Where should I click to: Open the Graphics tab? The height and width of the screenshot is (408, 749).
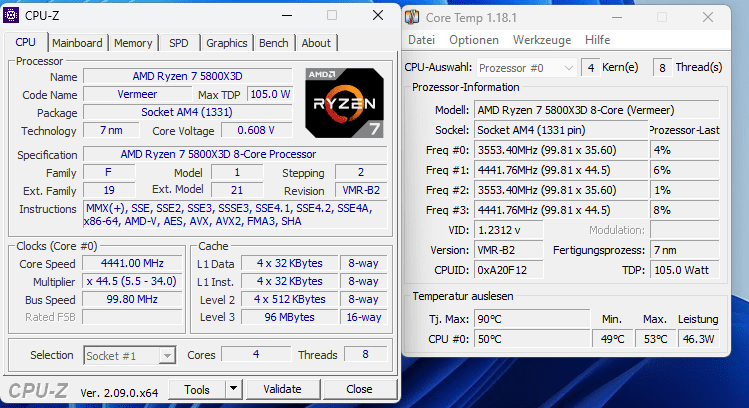(226, 43)
